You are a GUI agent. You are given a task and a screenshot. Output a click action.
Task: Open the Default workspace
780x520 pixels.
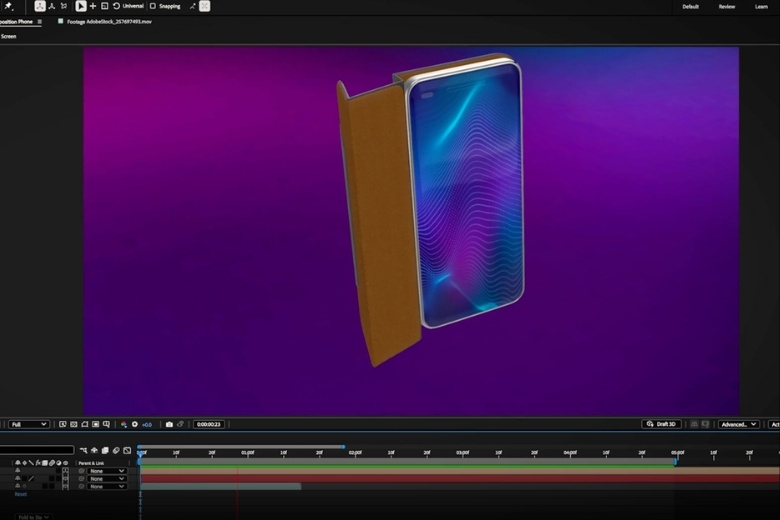coord(690,6)
